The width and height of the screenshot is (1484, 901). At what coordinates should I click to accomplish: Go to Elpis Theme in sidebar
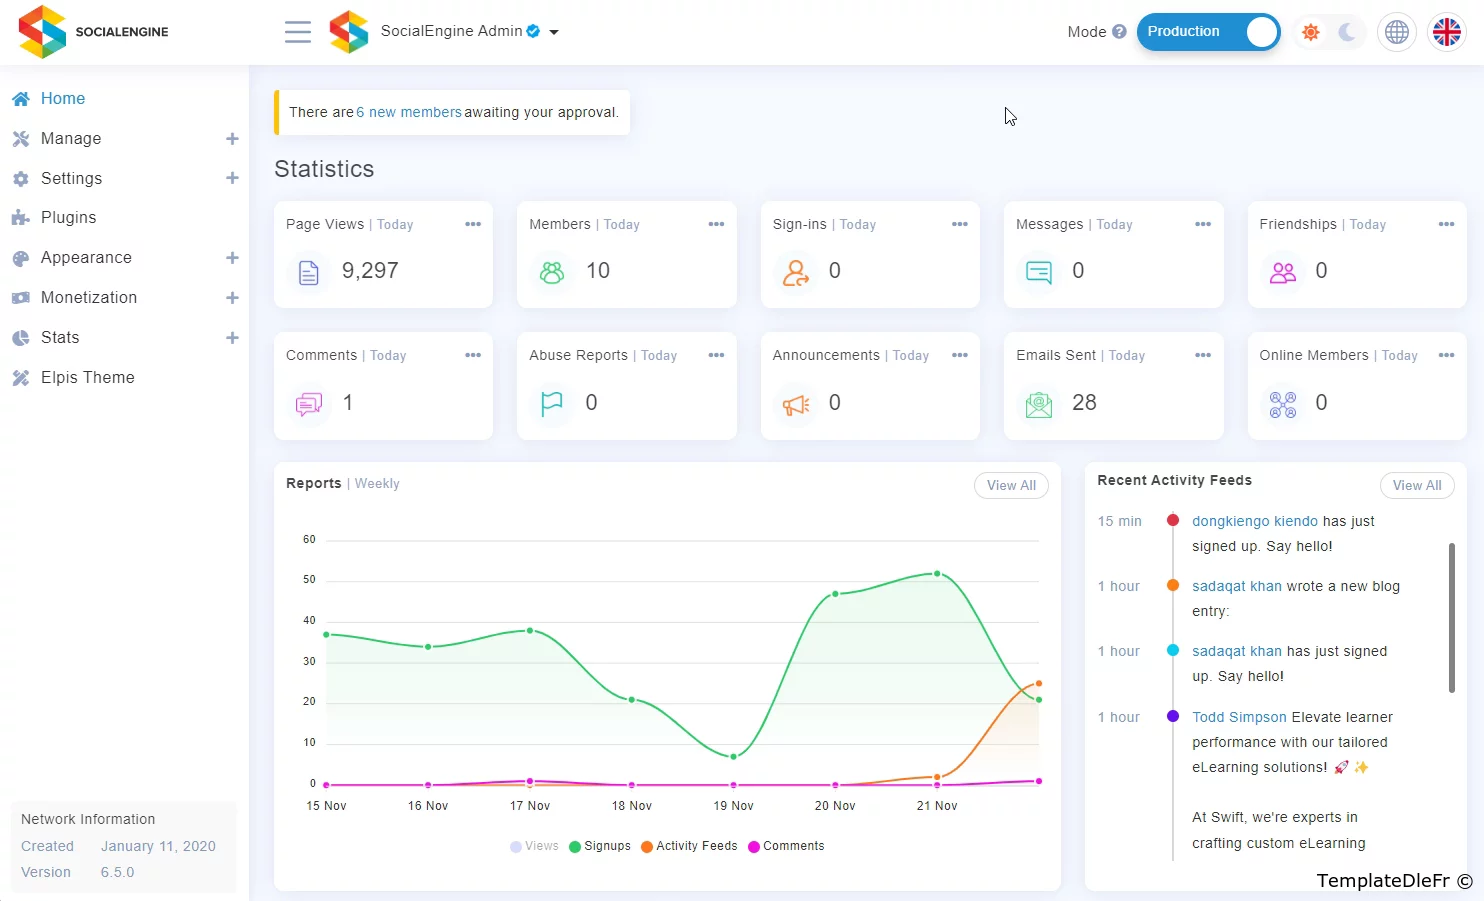tap(87, 378)
